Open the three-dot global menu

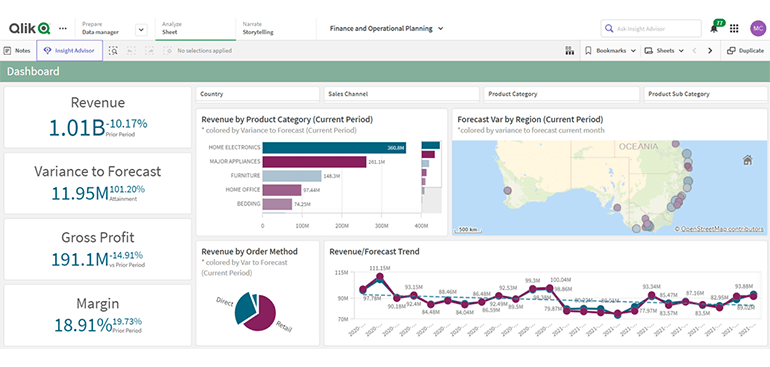coord(63,28)
